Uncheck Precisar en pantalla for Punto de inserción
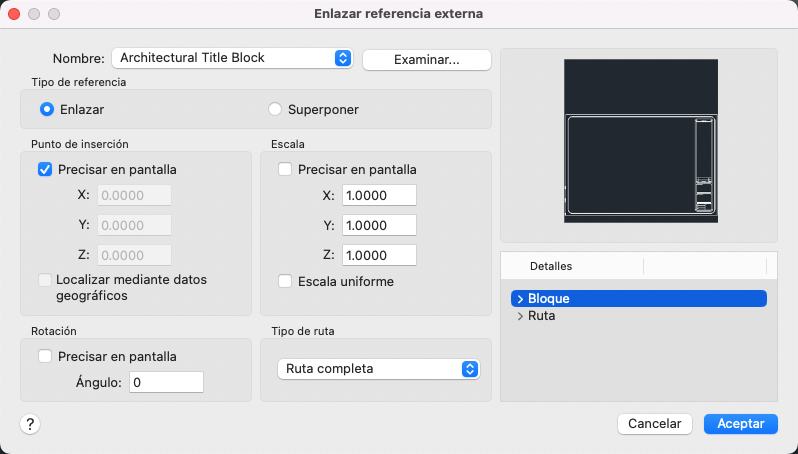 (45, 169)
